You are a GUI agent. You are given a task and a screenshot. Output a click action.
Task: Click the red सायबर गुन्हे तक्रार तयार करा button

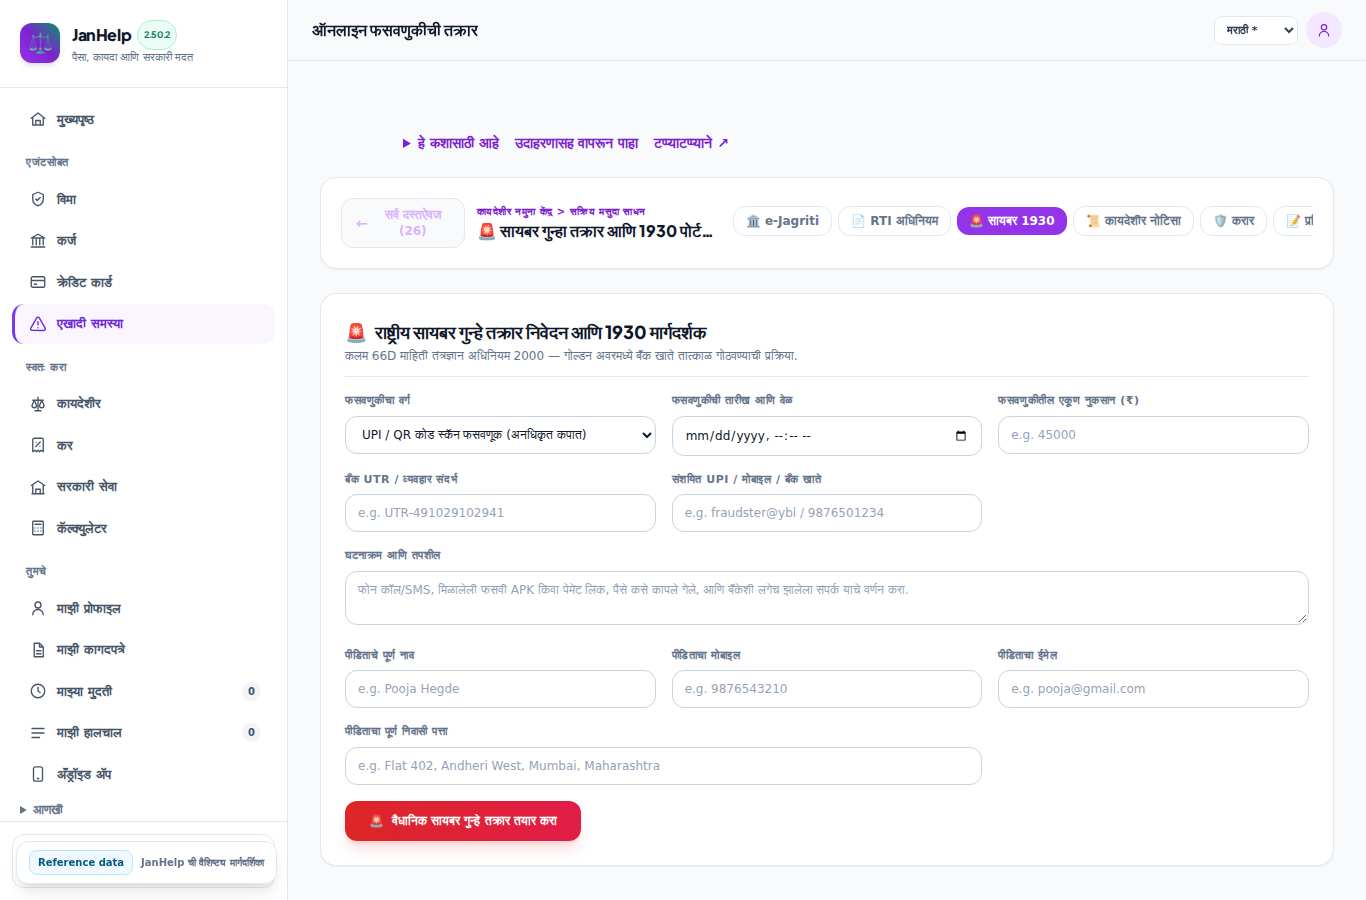click(x=463, y=821)
